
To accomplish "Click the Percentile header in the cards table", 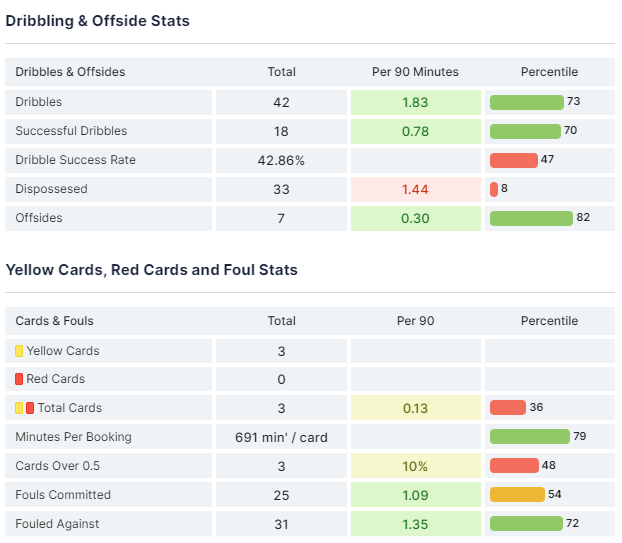I will click(x=549, y=321).
